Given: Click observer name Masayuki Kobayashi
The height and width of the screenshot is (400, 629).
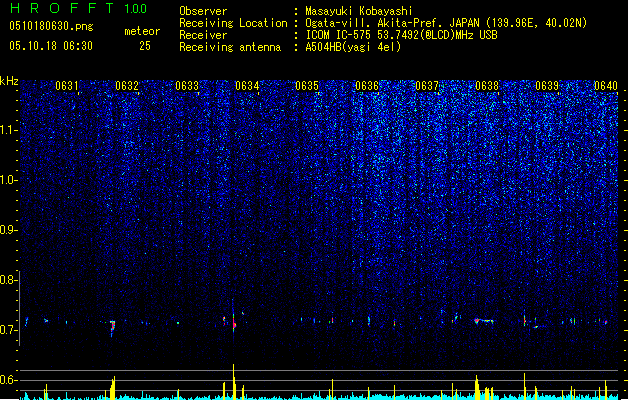Looking at the screenshot, I should 359,11.
